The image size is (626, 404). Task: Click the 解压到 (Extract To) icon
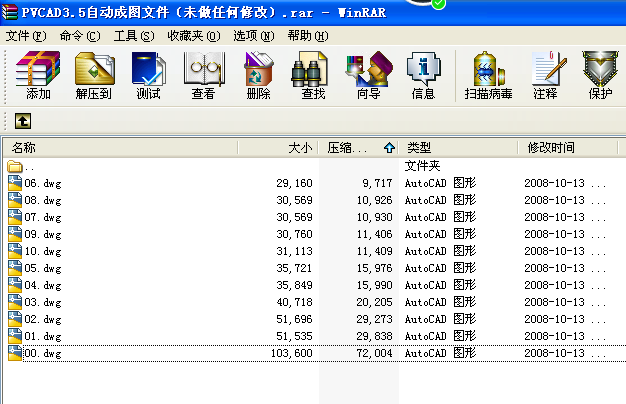pos(94,75)
